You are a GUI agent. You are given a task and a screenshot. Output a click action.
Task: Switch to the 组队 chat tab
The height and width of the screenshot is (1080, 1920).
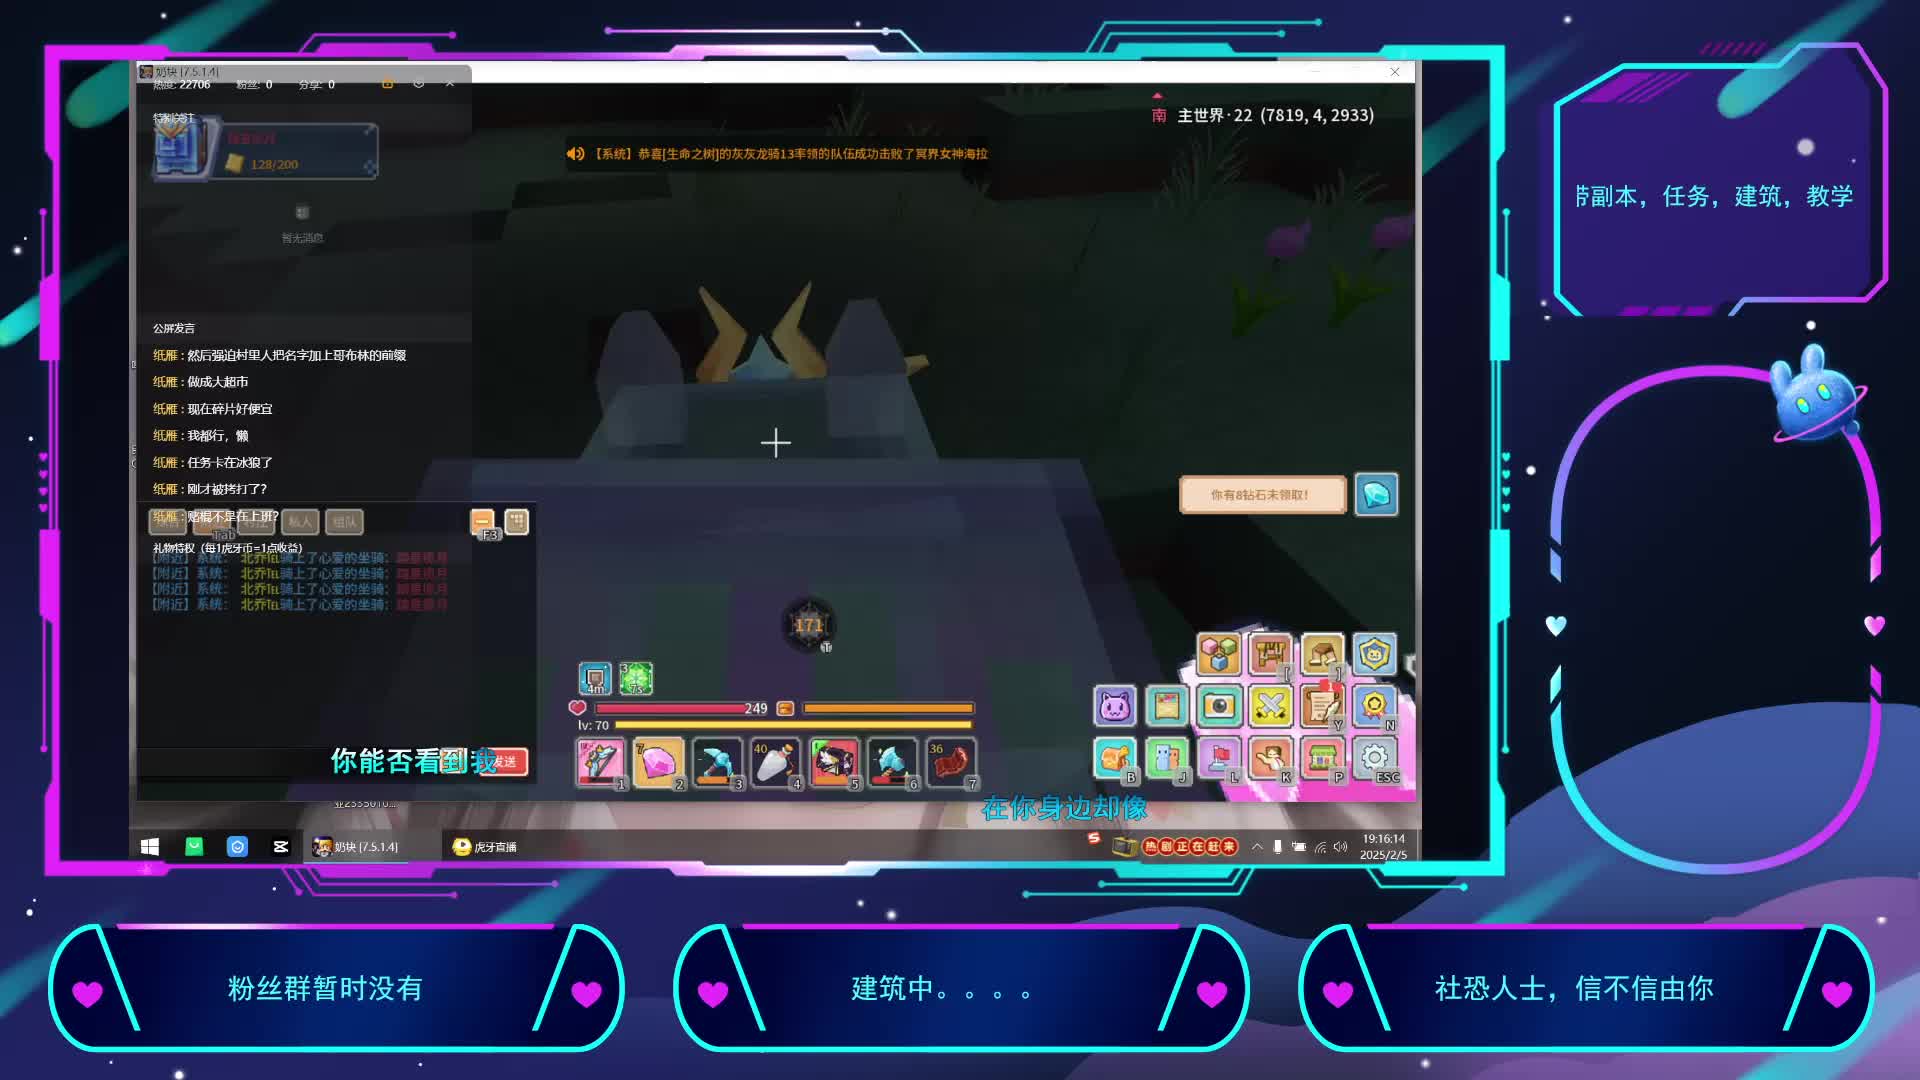[344, 522]
